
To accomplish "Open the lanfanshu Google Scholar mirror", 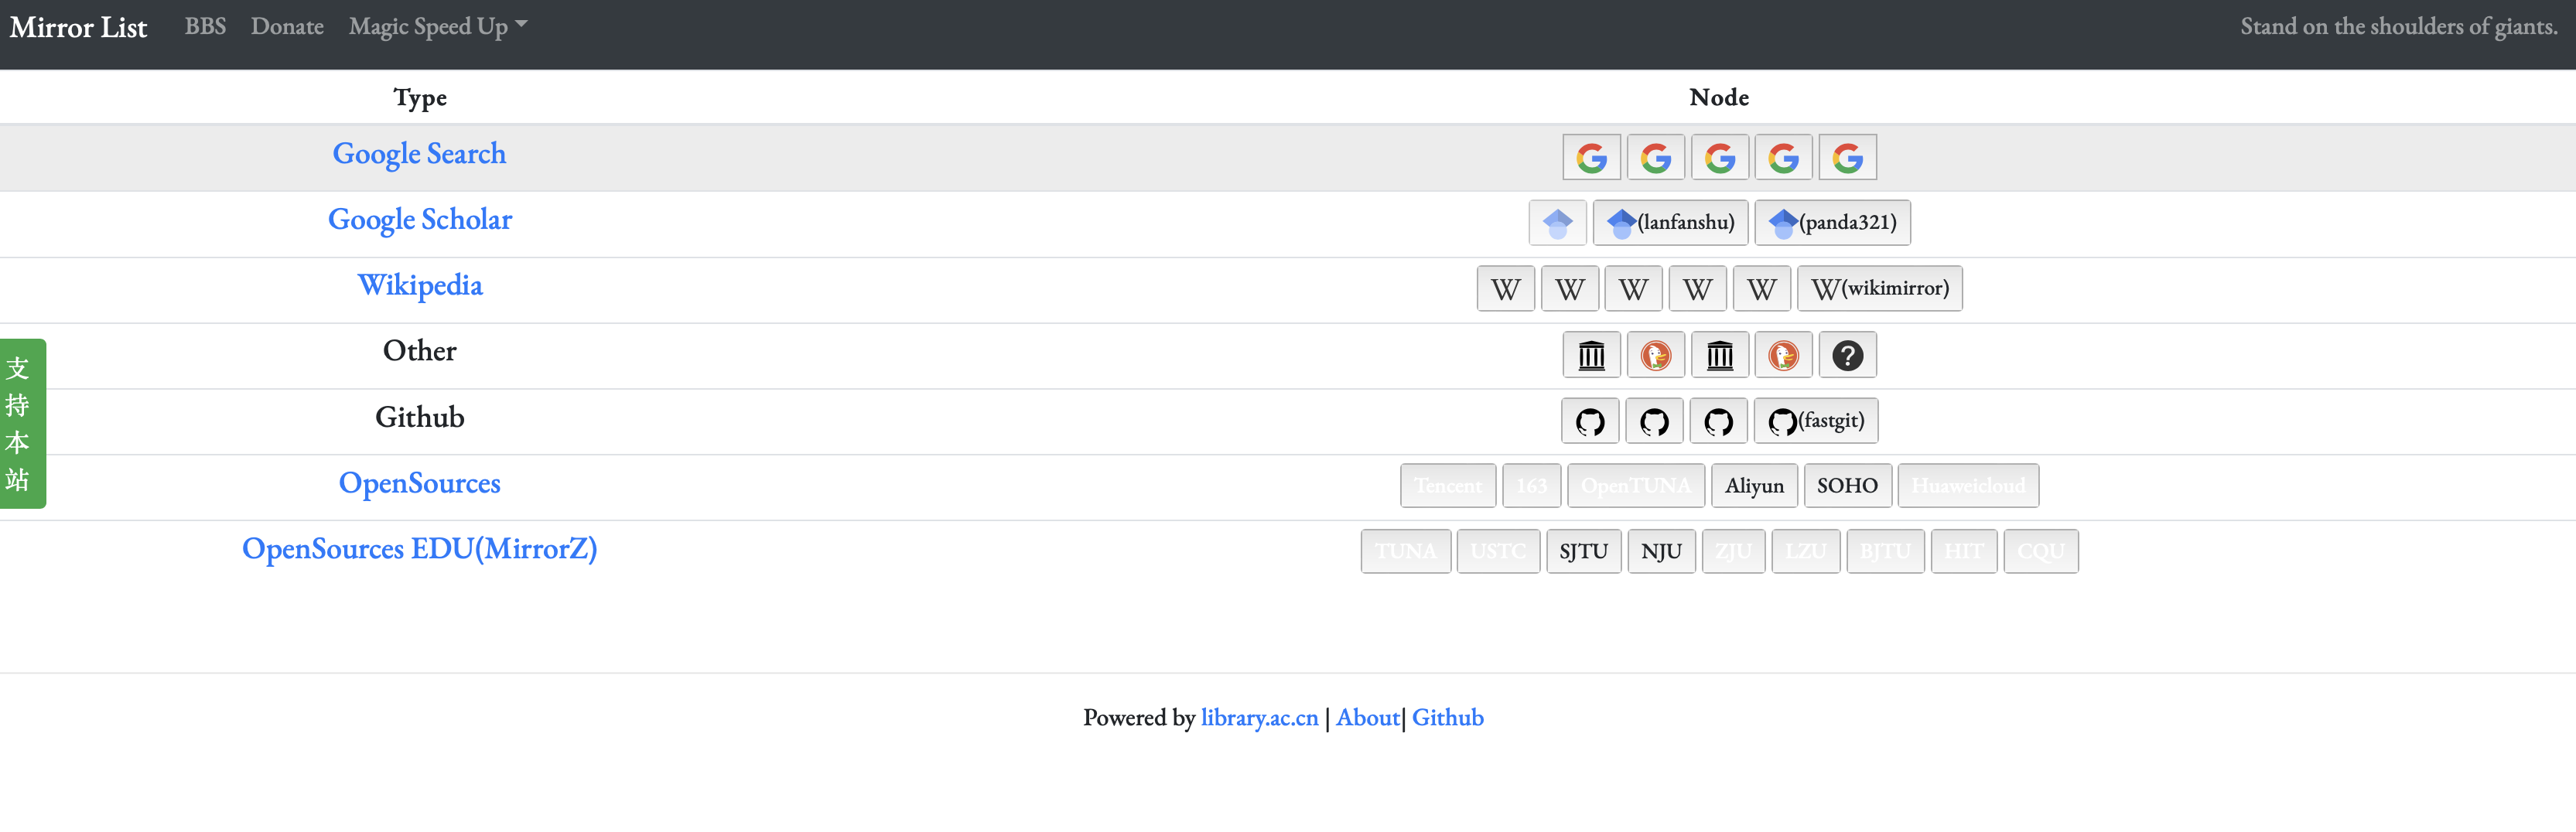I will [x=1670, y=222].
